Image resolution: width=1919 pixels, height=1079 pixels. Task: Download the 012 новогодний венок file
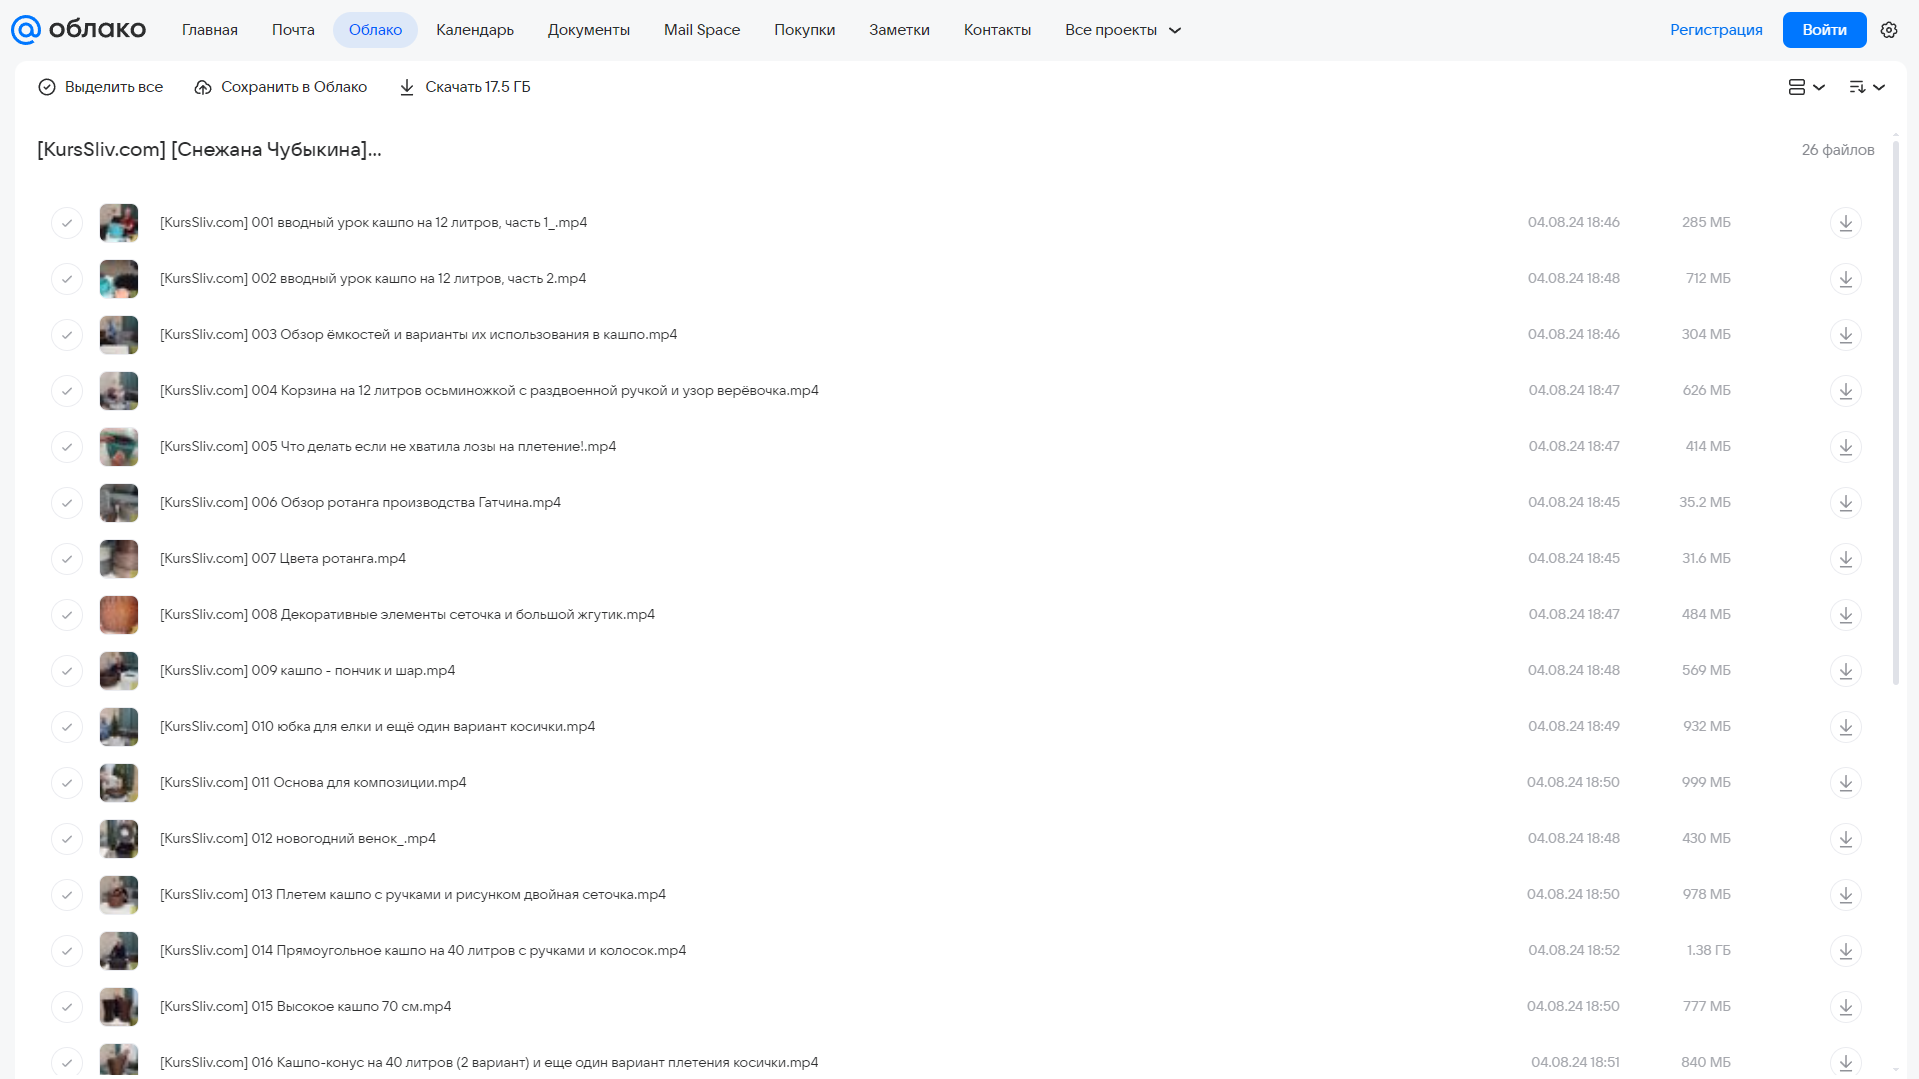coord(1846,839)
